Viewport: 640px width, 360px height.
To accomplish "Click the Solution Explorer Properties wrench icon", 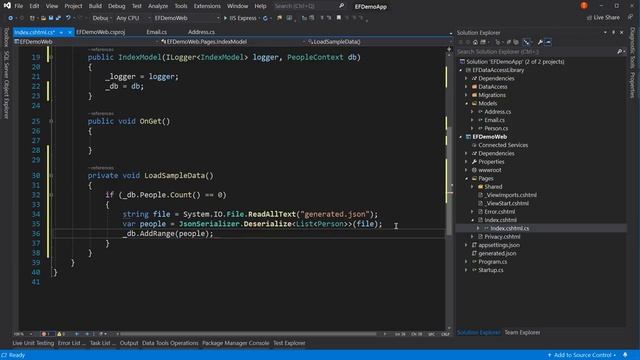I will 540,42.
